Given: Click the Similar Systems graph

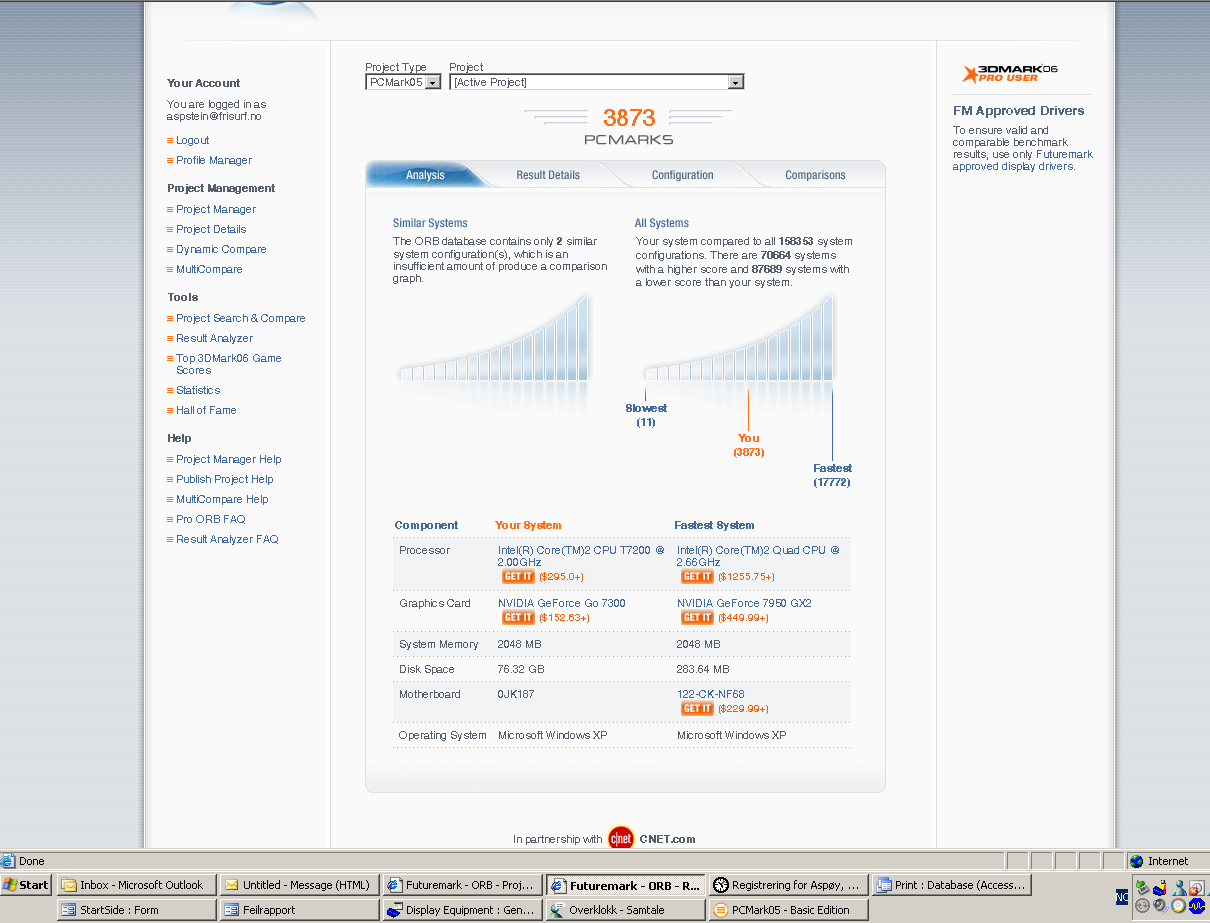Looking at the screenshot, I should click(x=496, y=340).
